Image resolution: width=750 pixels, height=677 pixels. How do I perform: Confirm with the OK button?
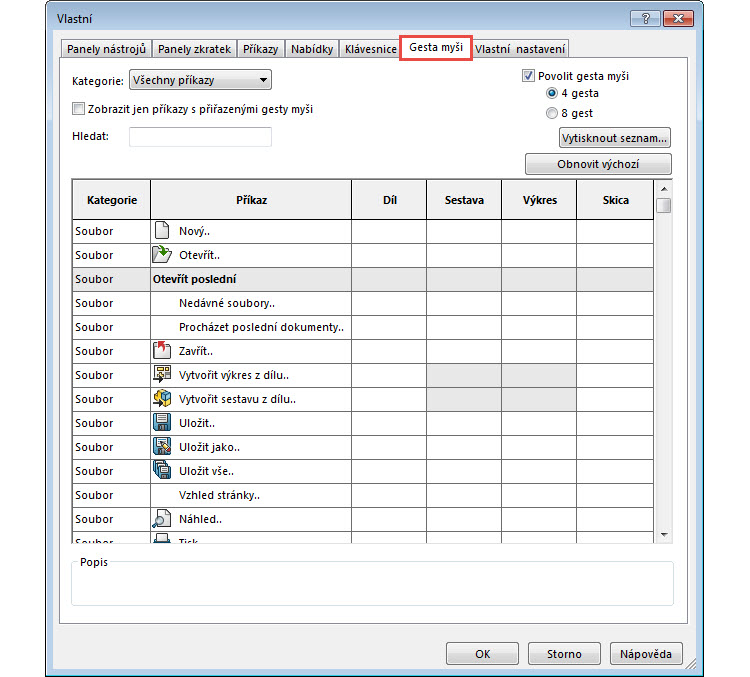pyautogui.click(x=482, y=654)
